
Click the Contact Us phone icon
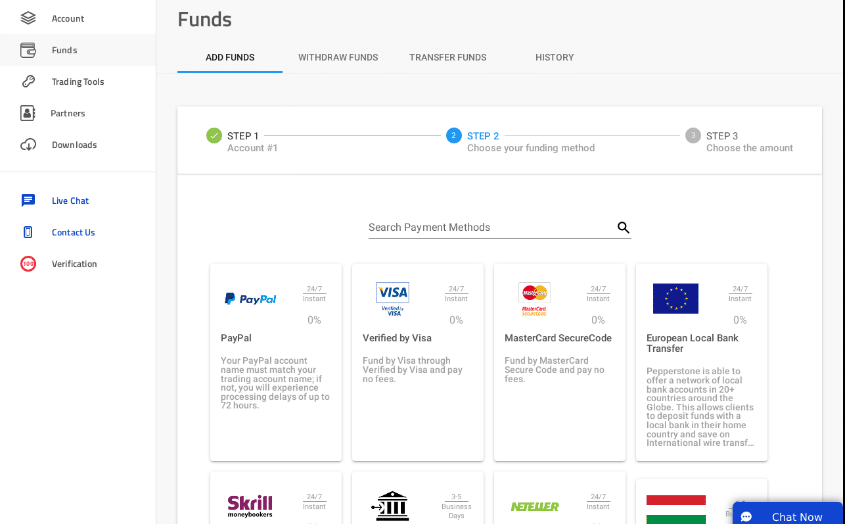(28, 232)
